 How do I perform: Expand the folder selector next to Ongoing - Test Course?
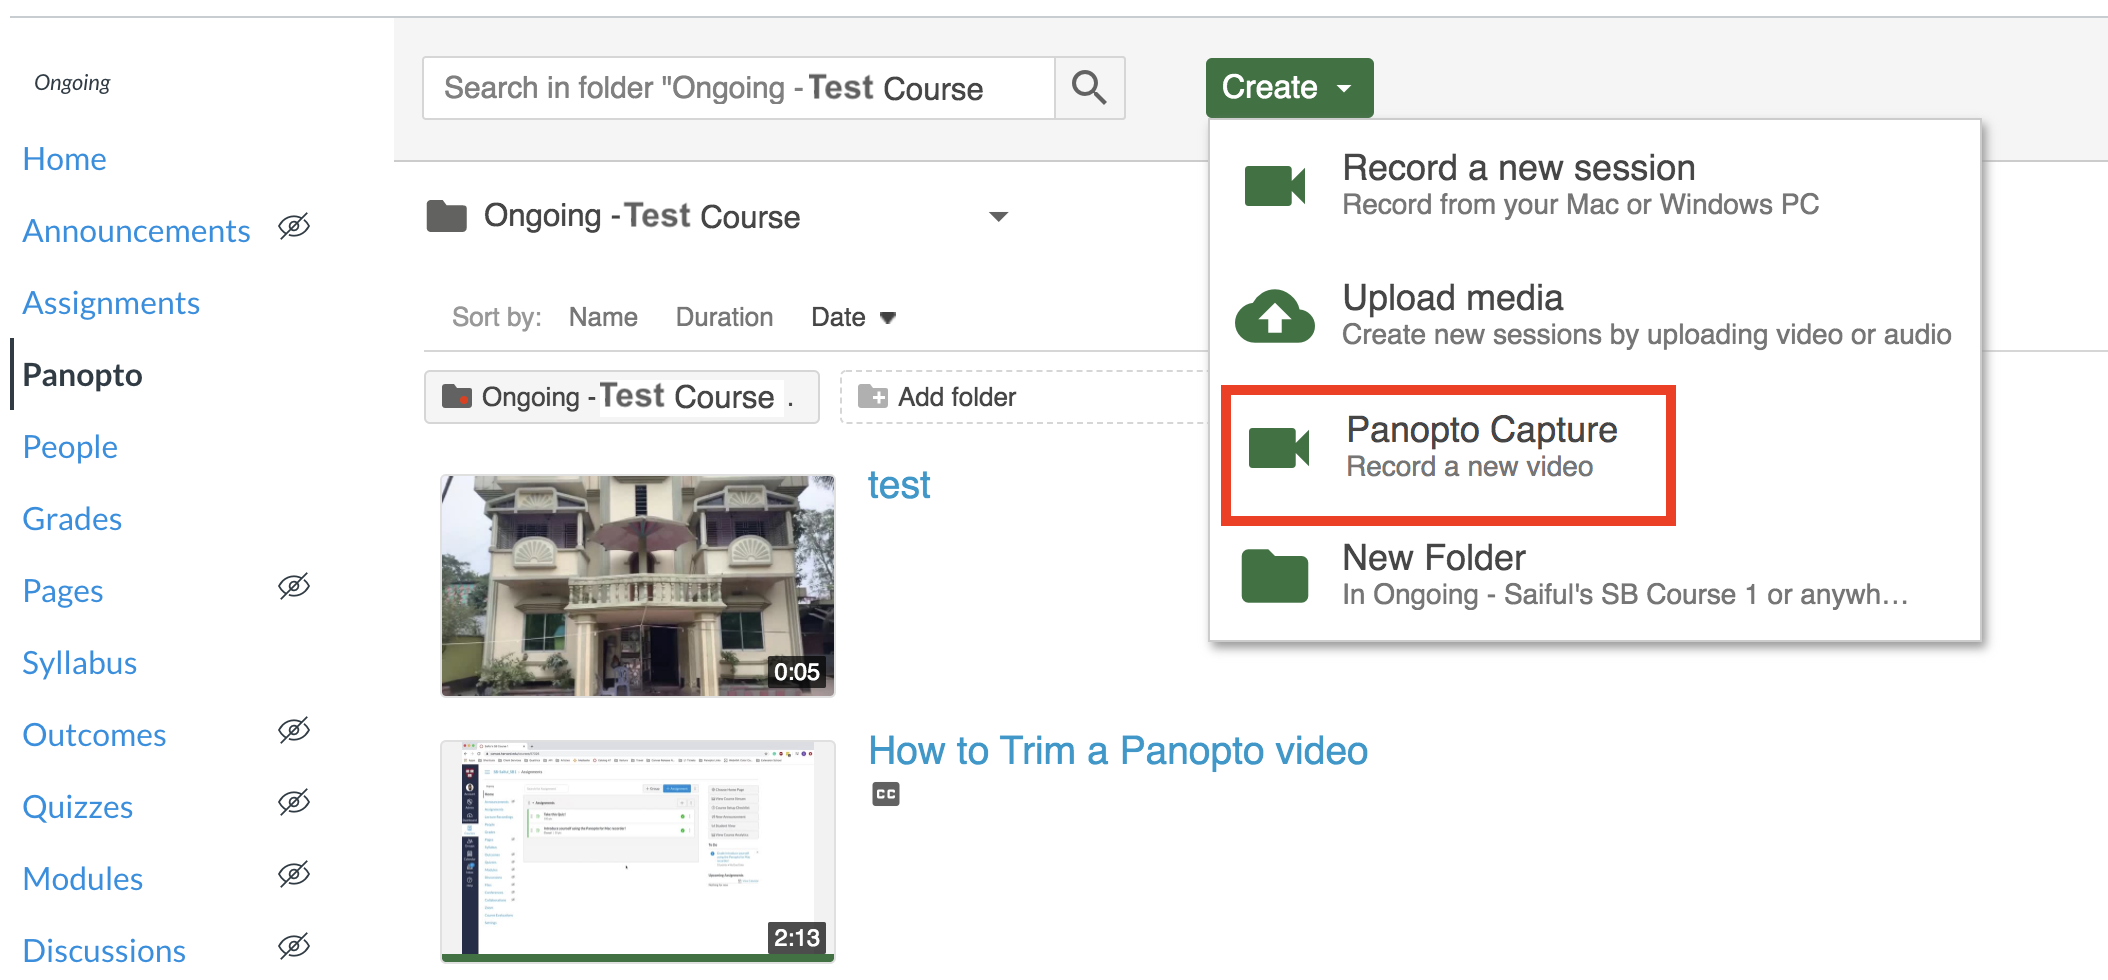pos(999,216)
